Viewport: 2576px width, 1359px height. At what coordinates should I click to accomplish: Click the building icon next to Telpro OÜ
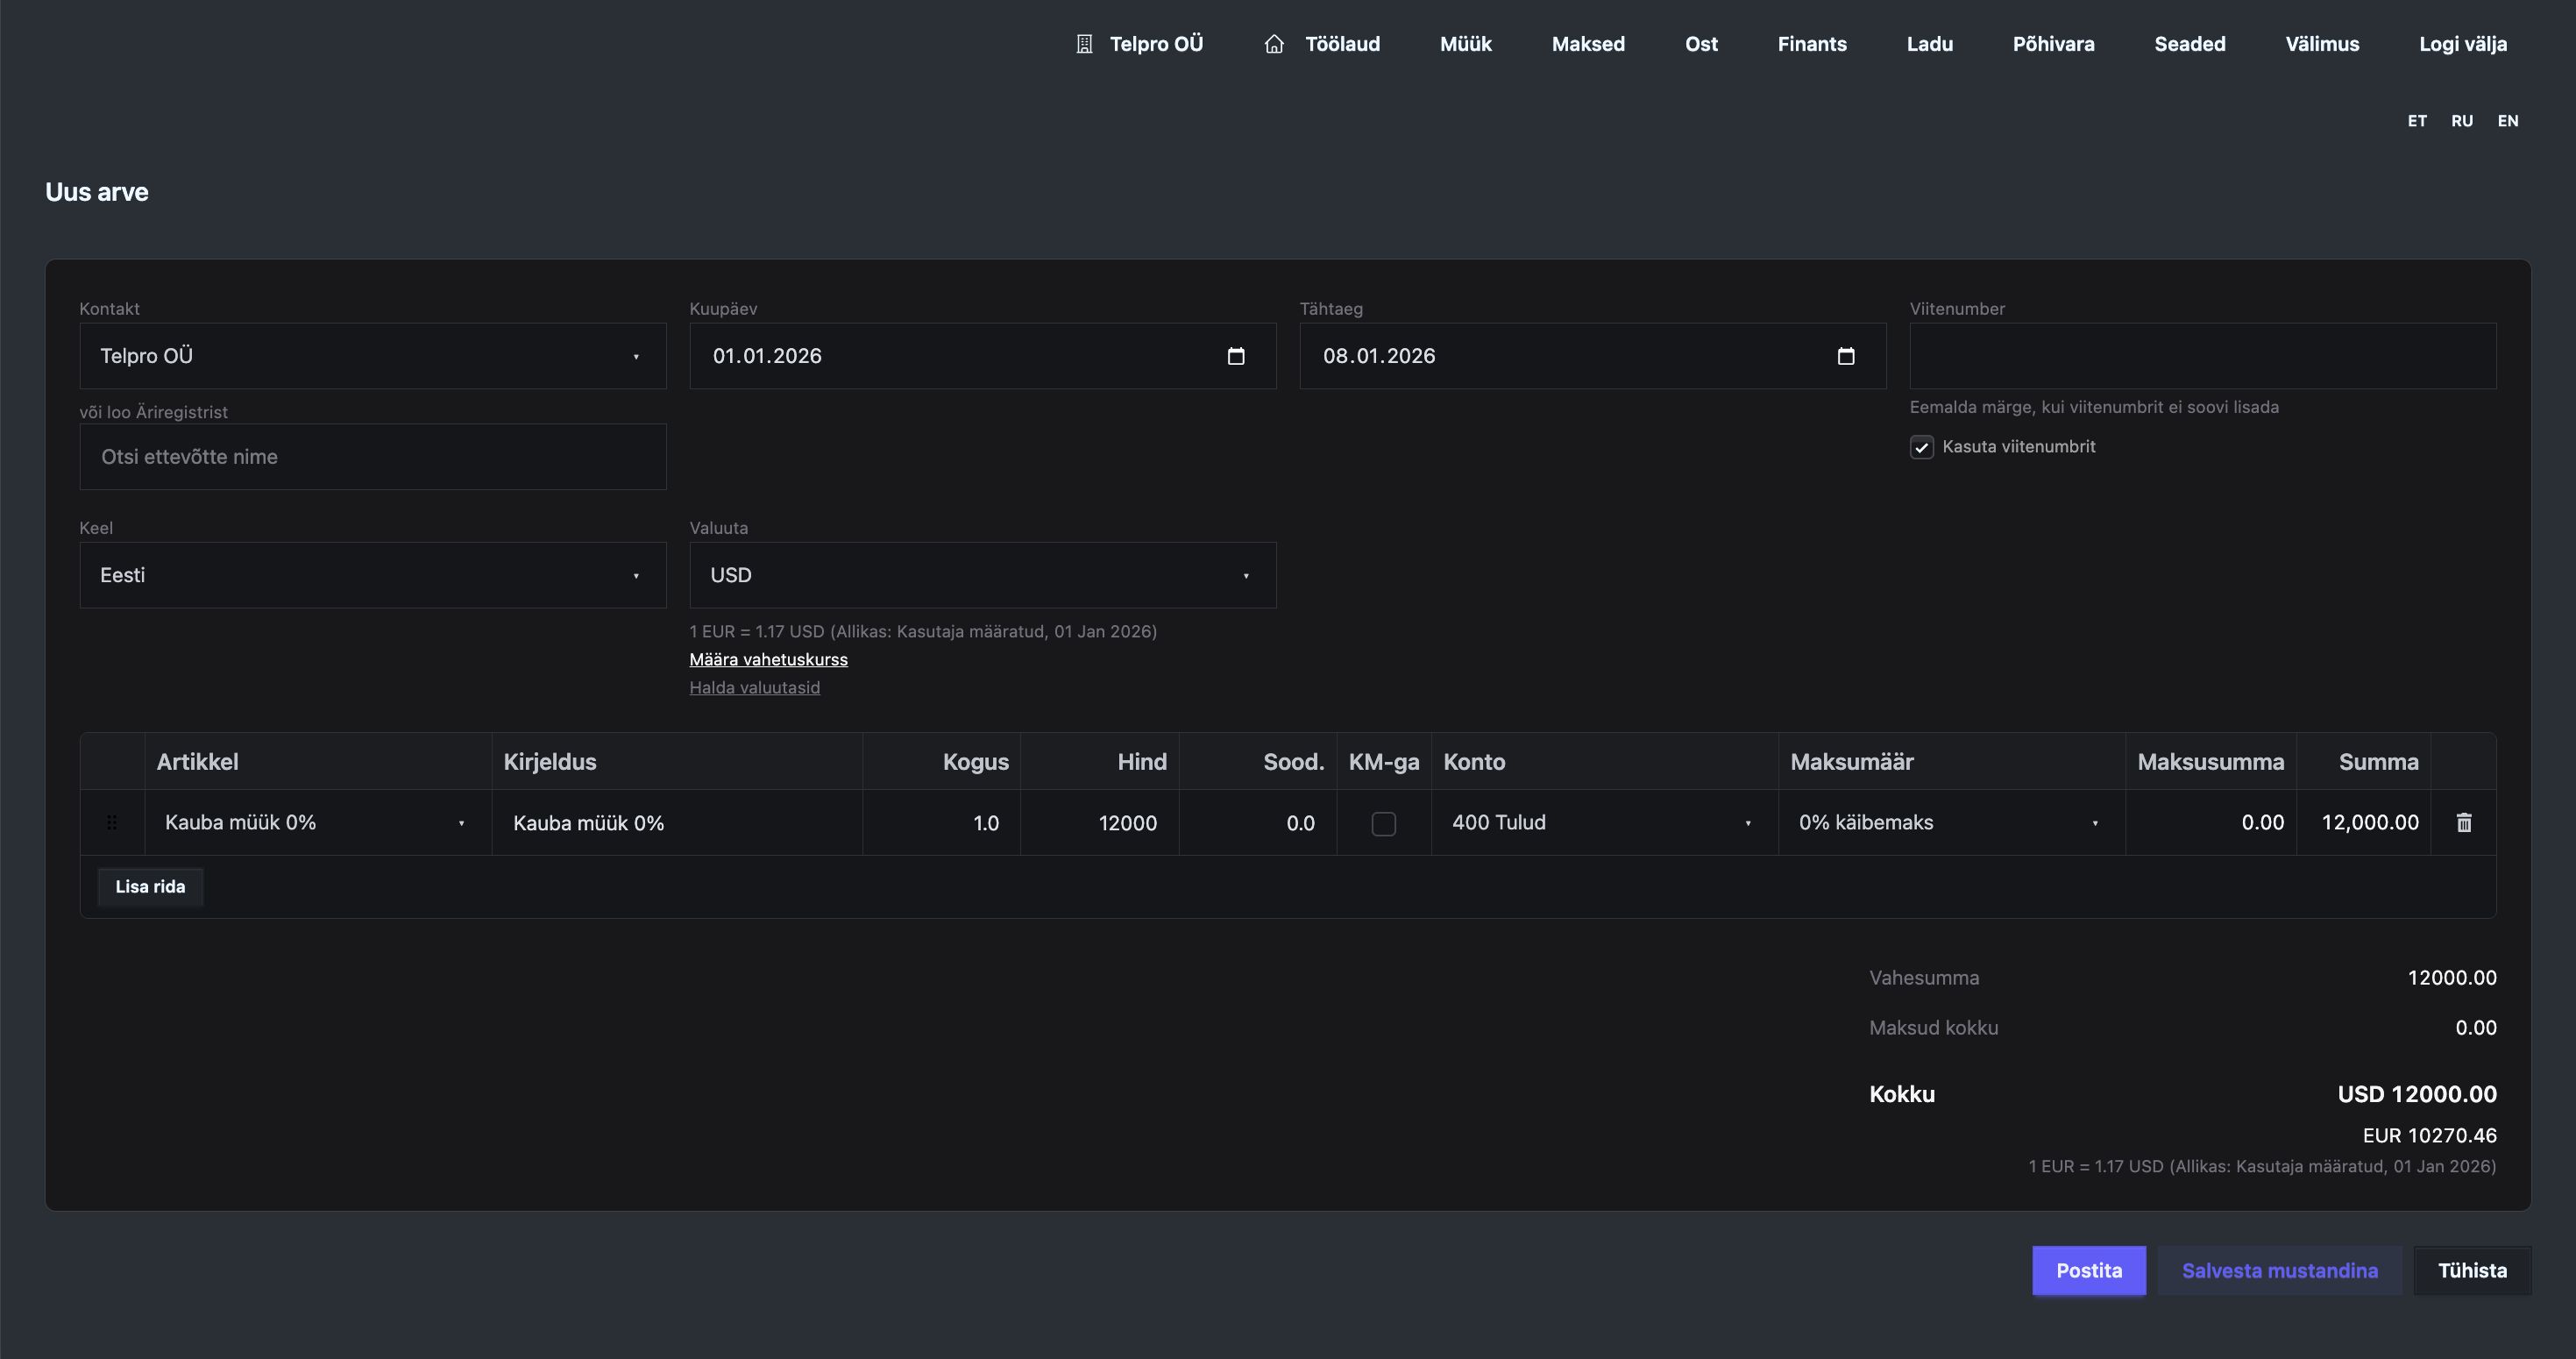tap(1084, 44)
